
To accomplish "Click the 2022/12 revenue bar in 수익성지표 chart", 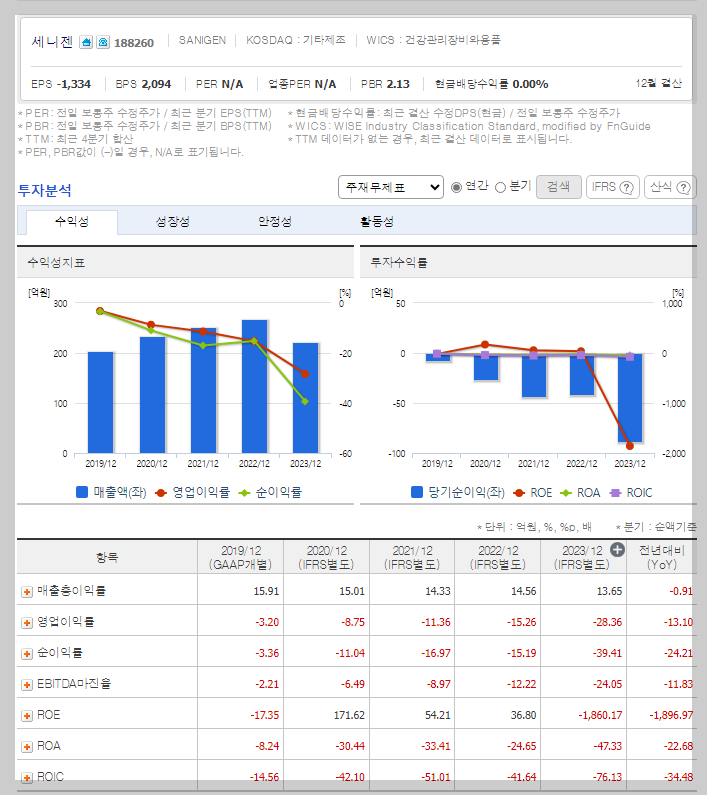I will 255,386.
